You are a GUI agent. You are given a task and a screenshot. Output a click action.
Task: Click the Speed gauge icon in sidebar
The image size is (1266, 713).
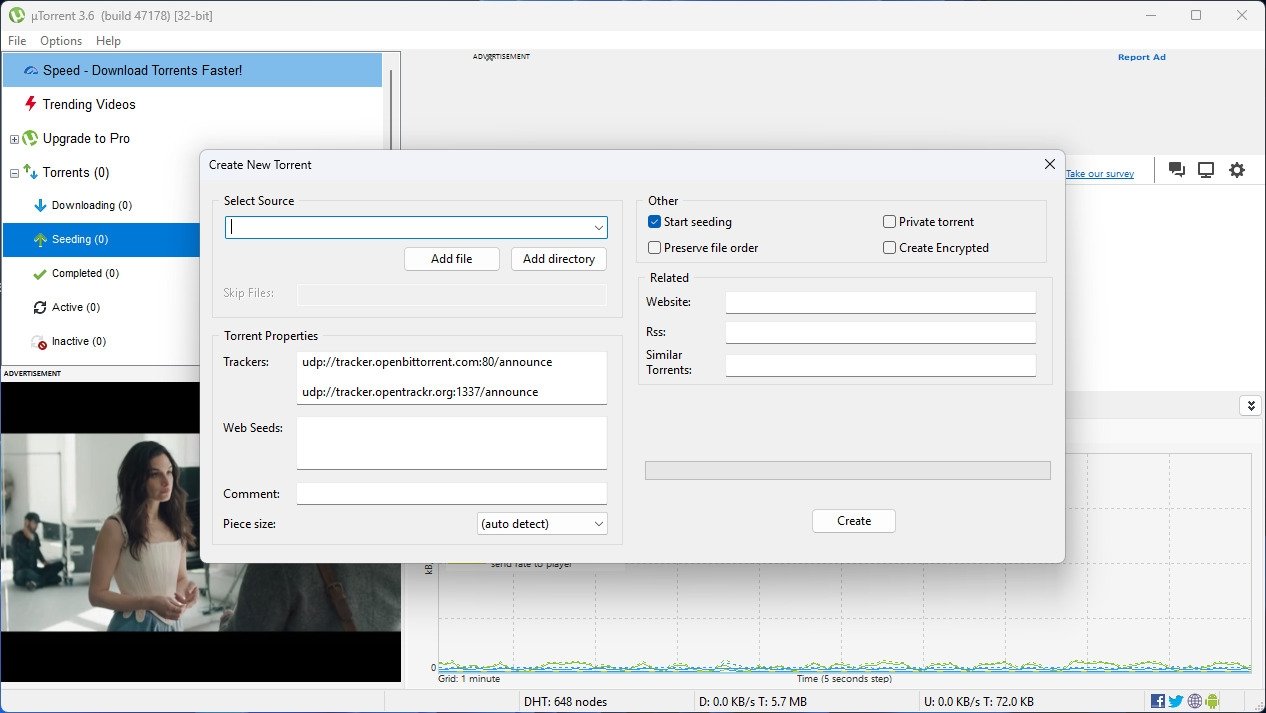point(31,71)
